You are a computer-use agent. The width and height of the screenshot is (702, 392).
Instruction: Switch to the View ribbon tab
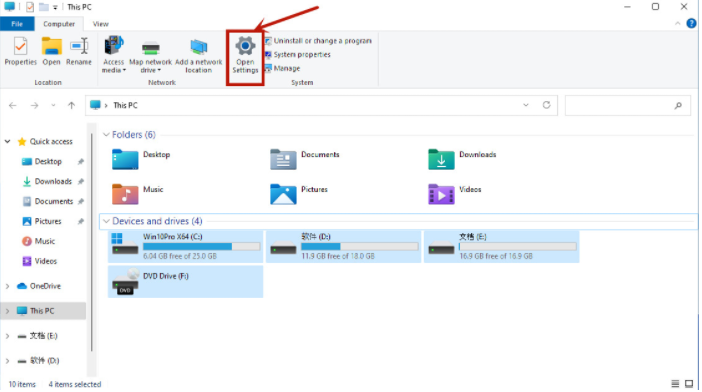coord(100,24)
